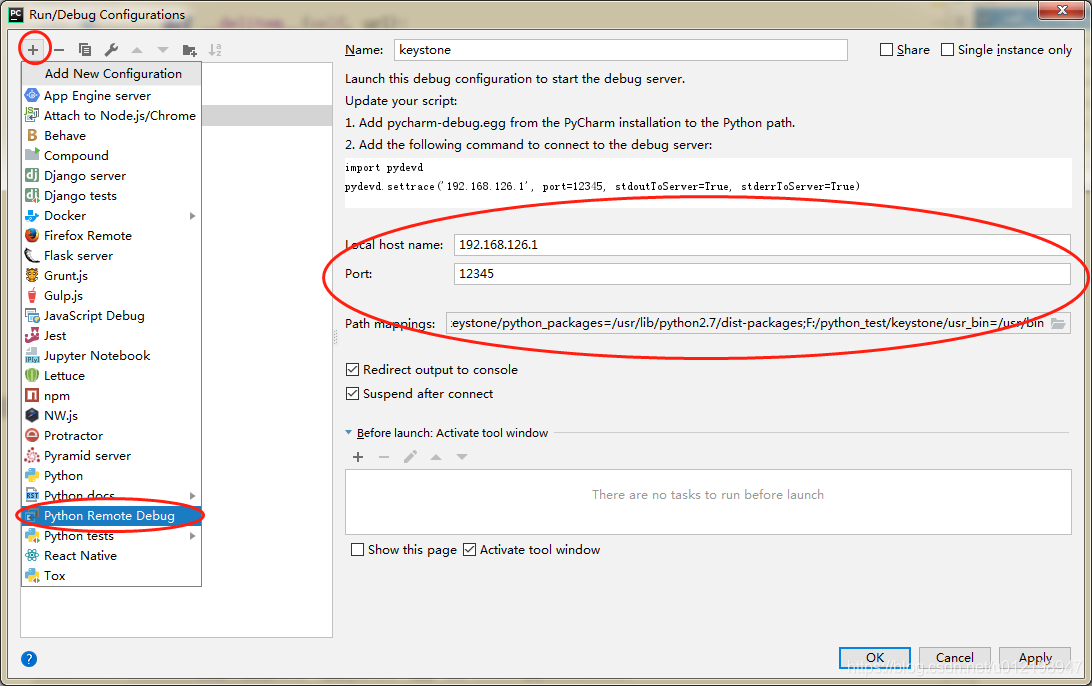This screenshot has width=1092, height=686.
Task: Expand Docker submenu arrow
Action: (192, 216)
